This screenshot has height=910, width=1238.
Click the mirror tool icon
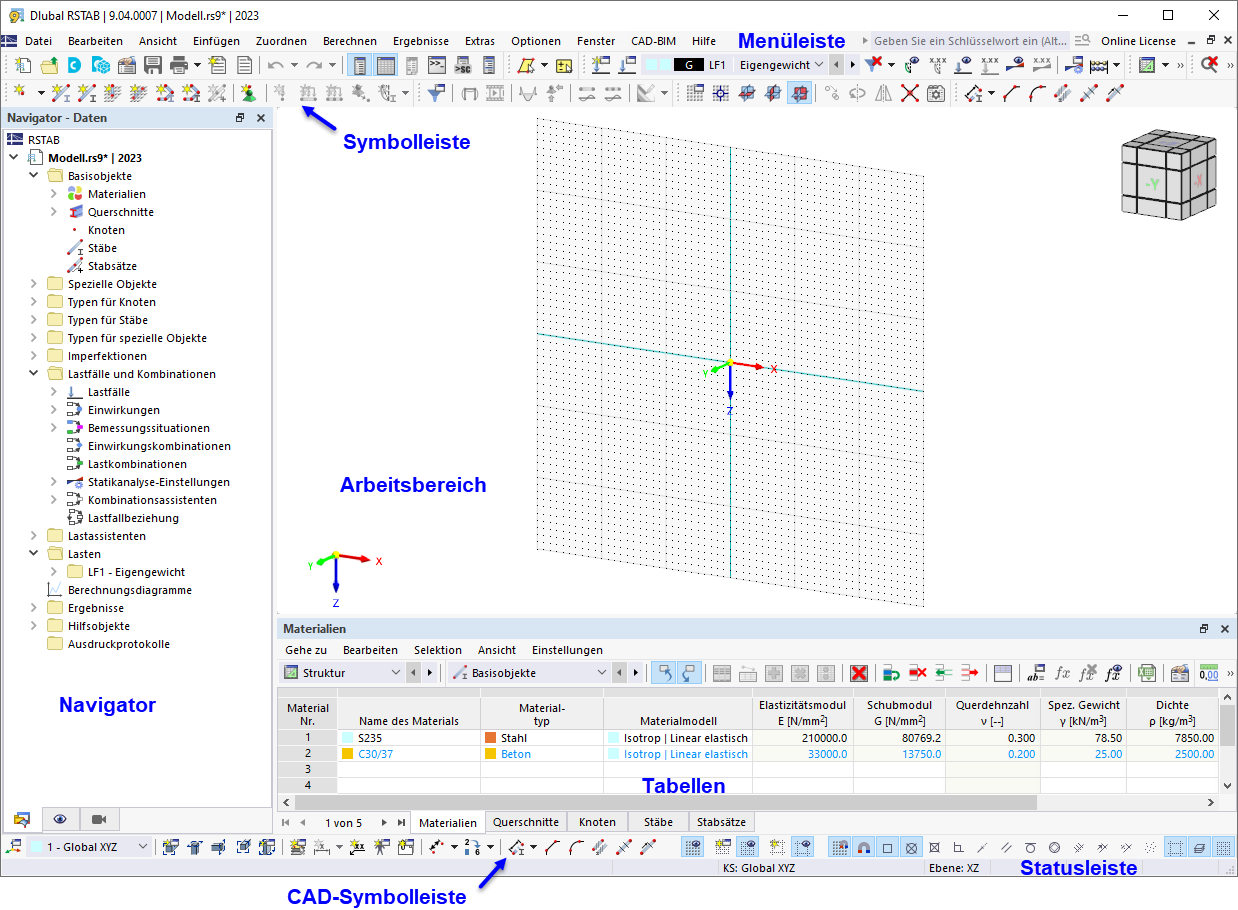[x=883, y=93]
